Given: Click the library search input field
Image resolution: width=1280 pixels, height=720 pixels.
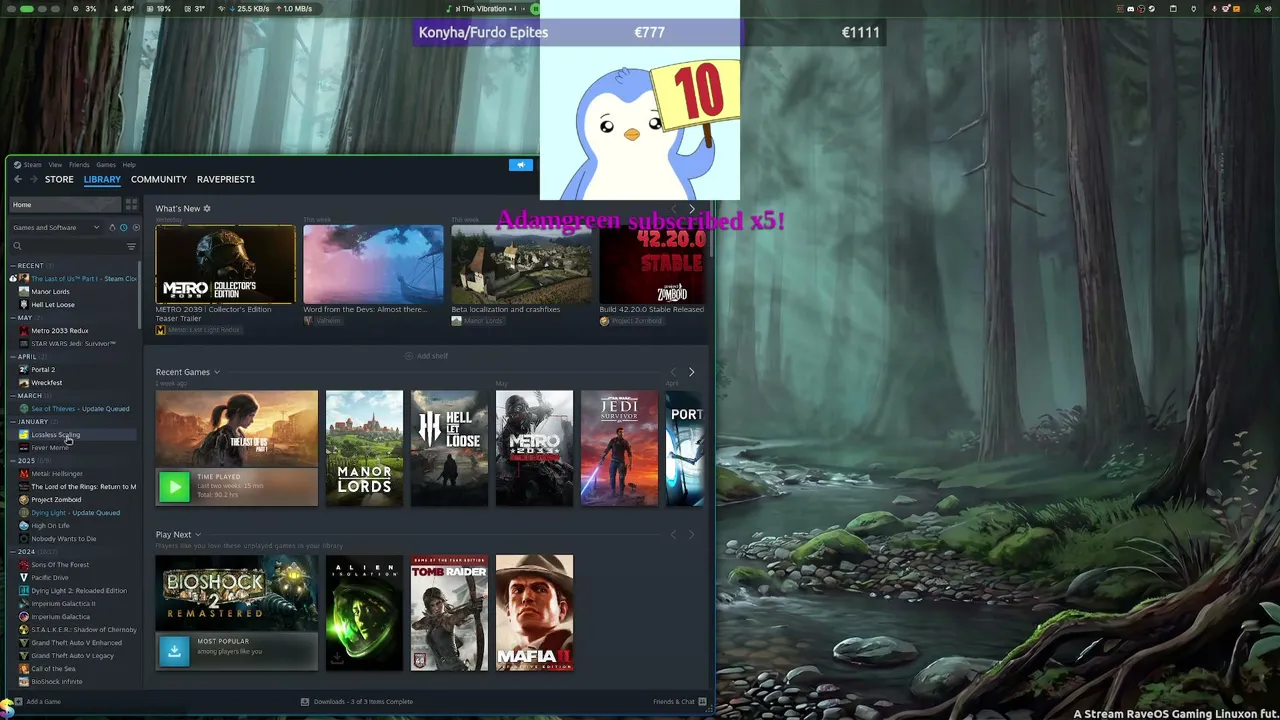Looking at the screenshot, I should tap(74, 246).
